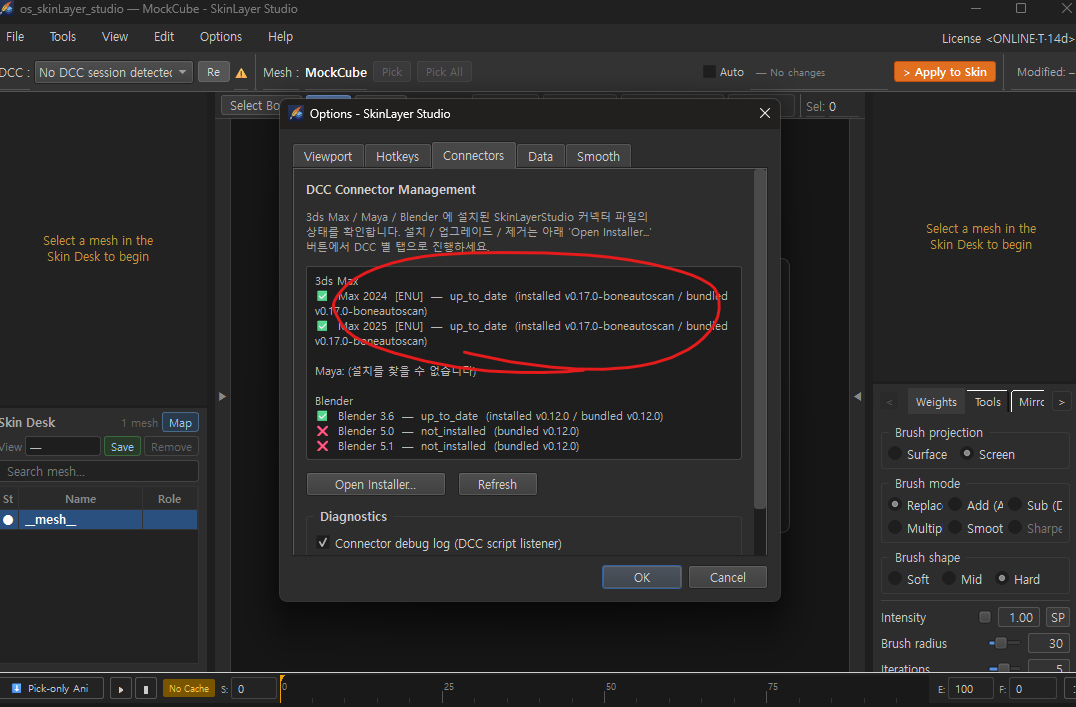Click the DCC warning triangle icon

tap(241, 73)
